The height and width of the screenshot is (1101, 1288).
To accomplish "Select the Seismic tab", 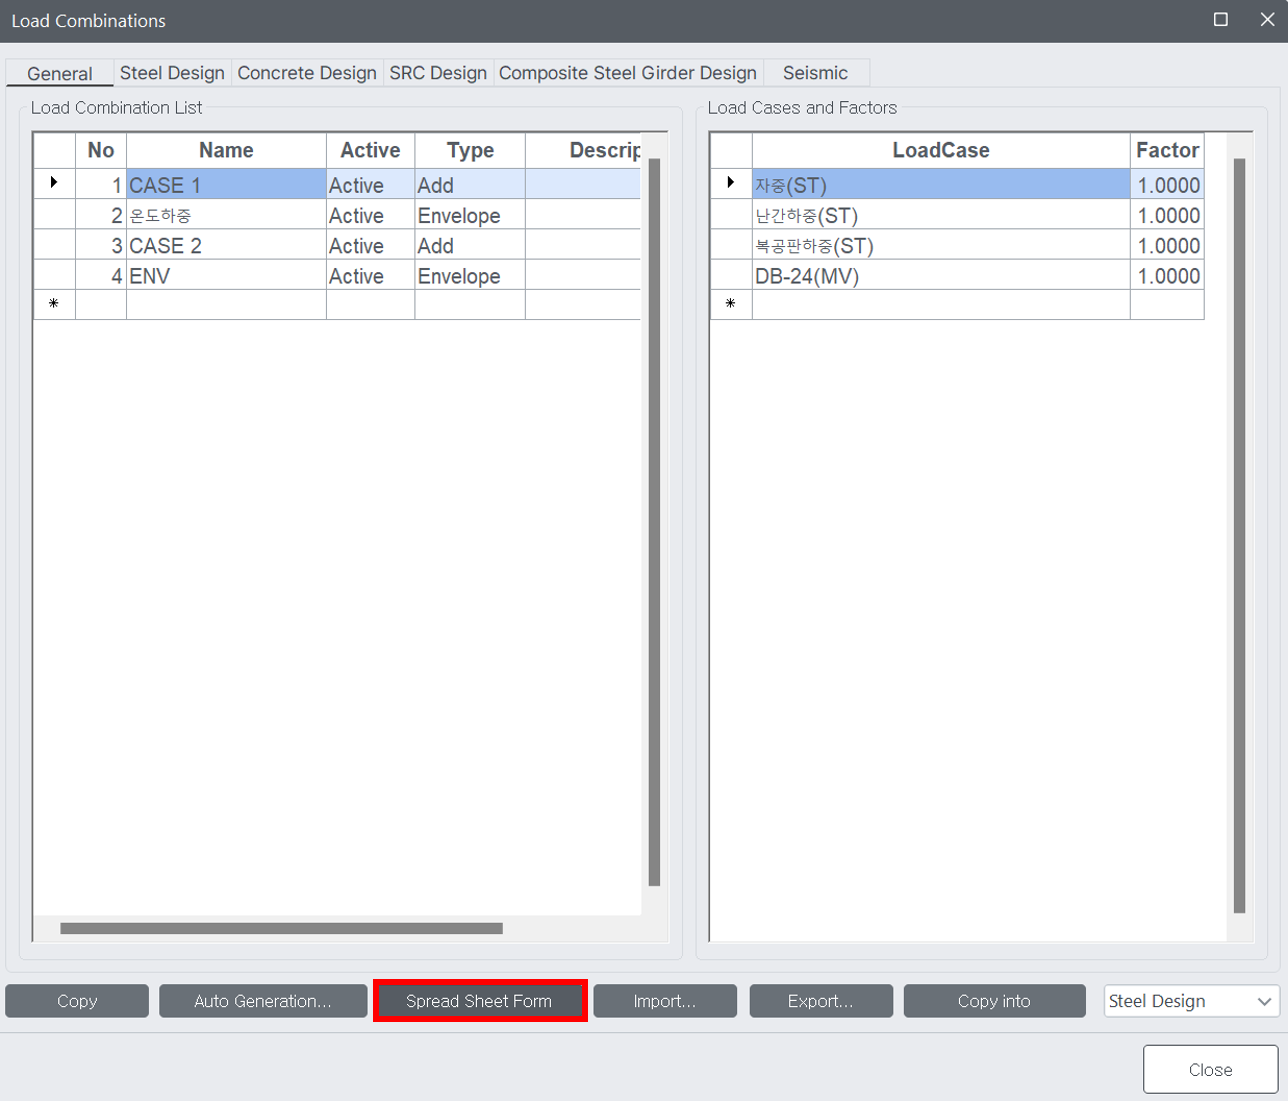I will coord(815,73).
